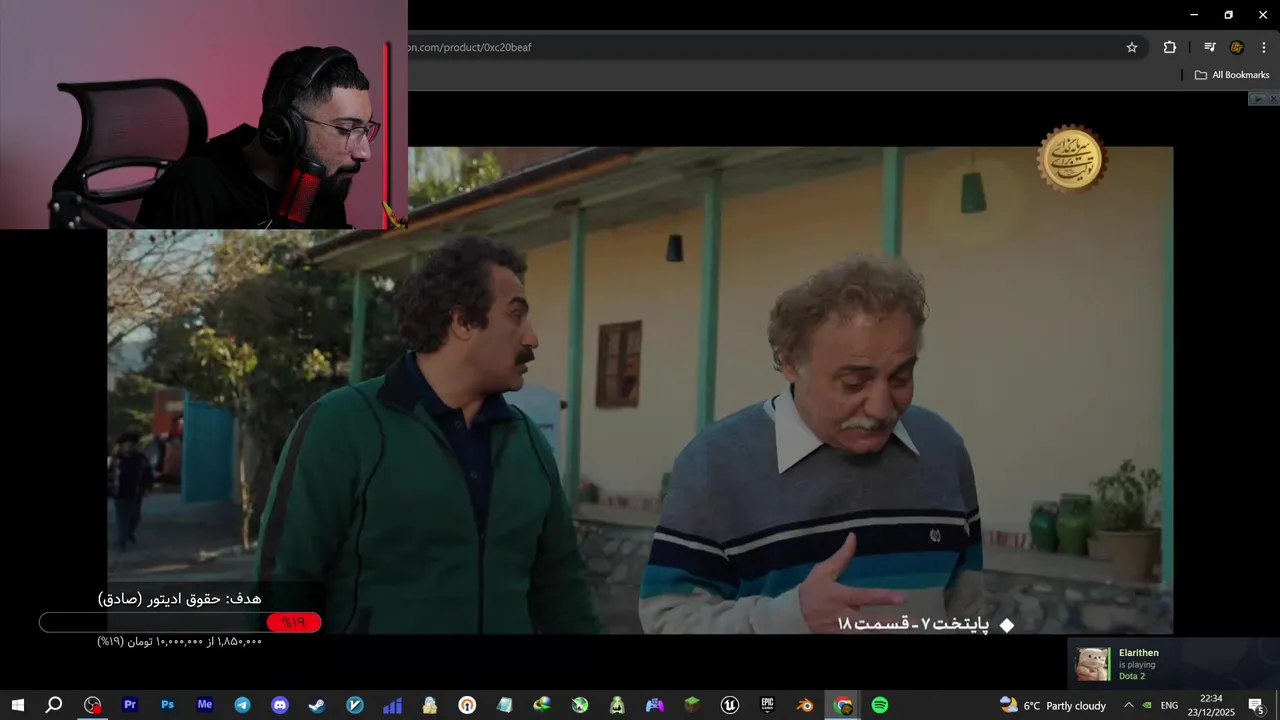
Task: Open Chrome media controls icon
Action: pos(1210,47)
